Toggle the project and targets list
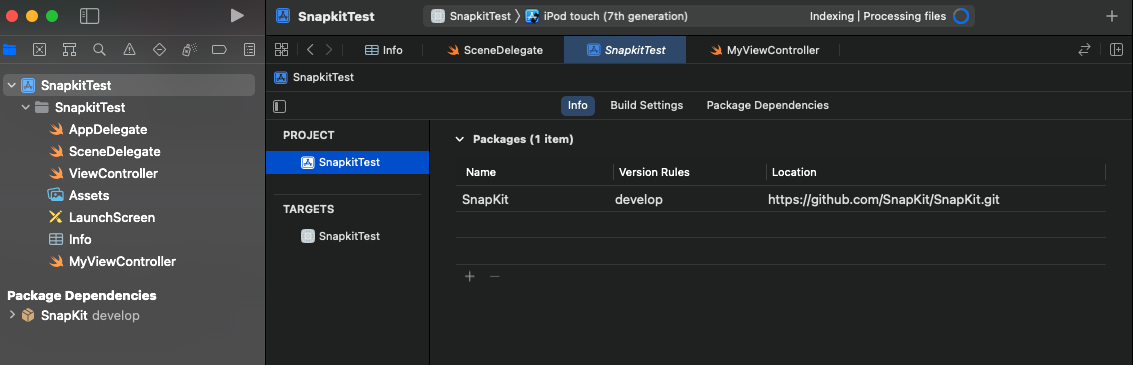 [x=280, y=106]
